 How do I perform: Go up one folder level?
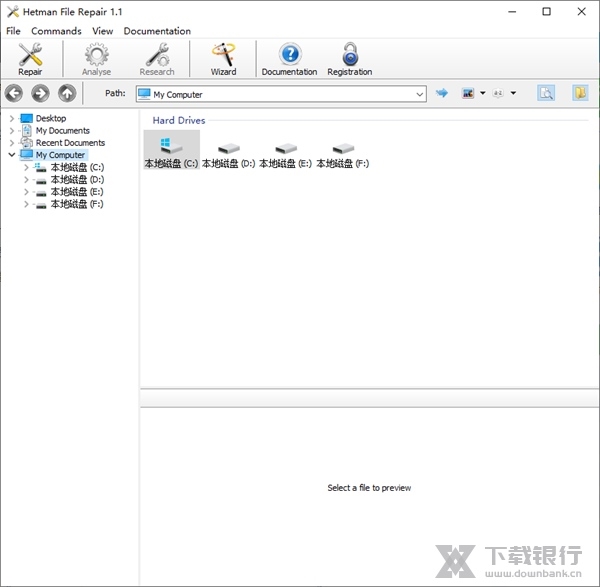67,94
